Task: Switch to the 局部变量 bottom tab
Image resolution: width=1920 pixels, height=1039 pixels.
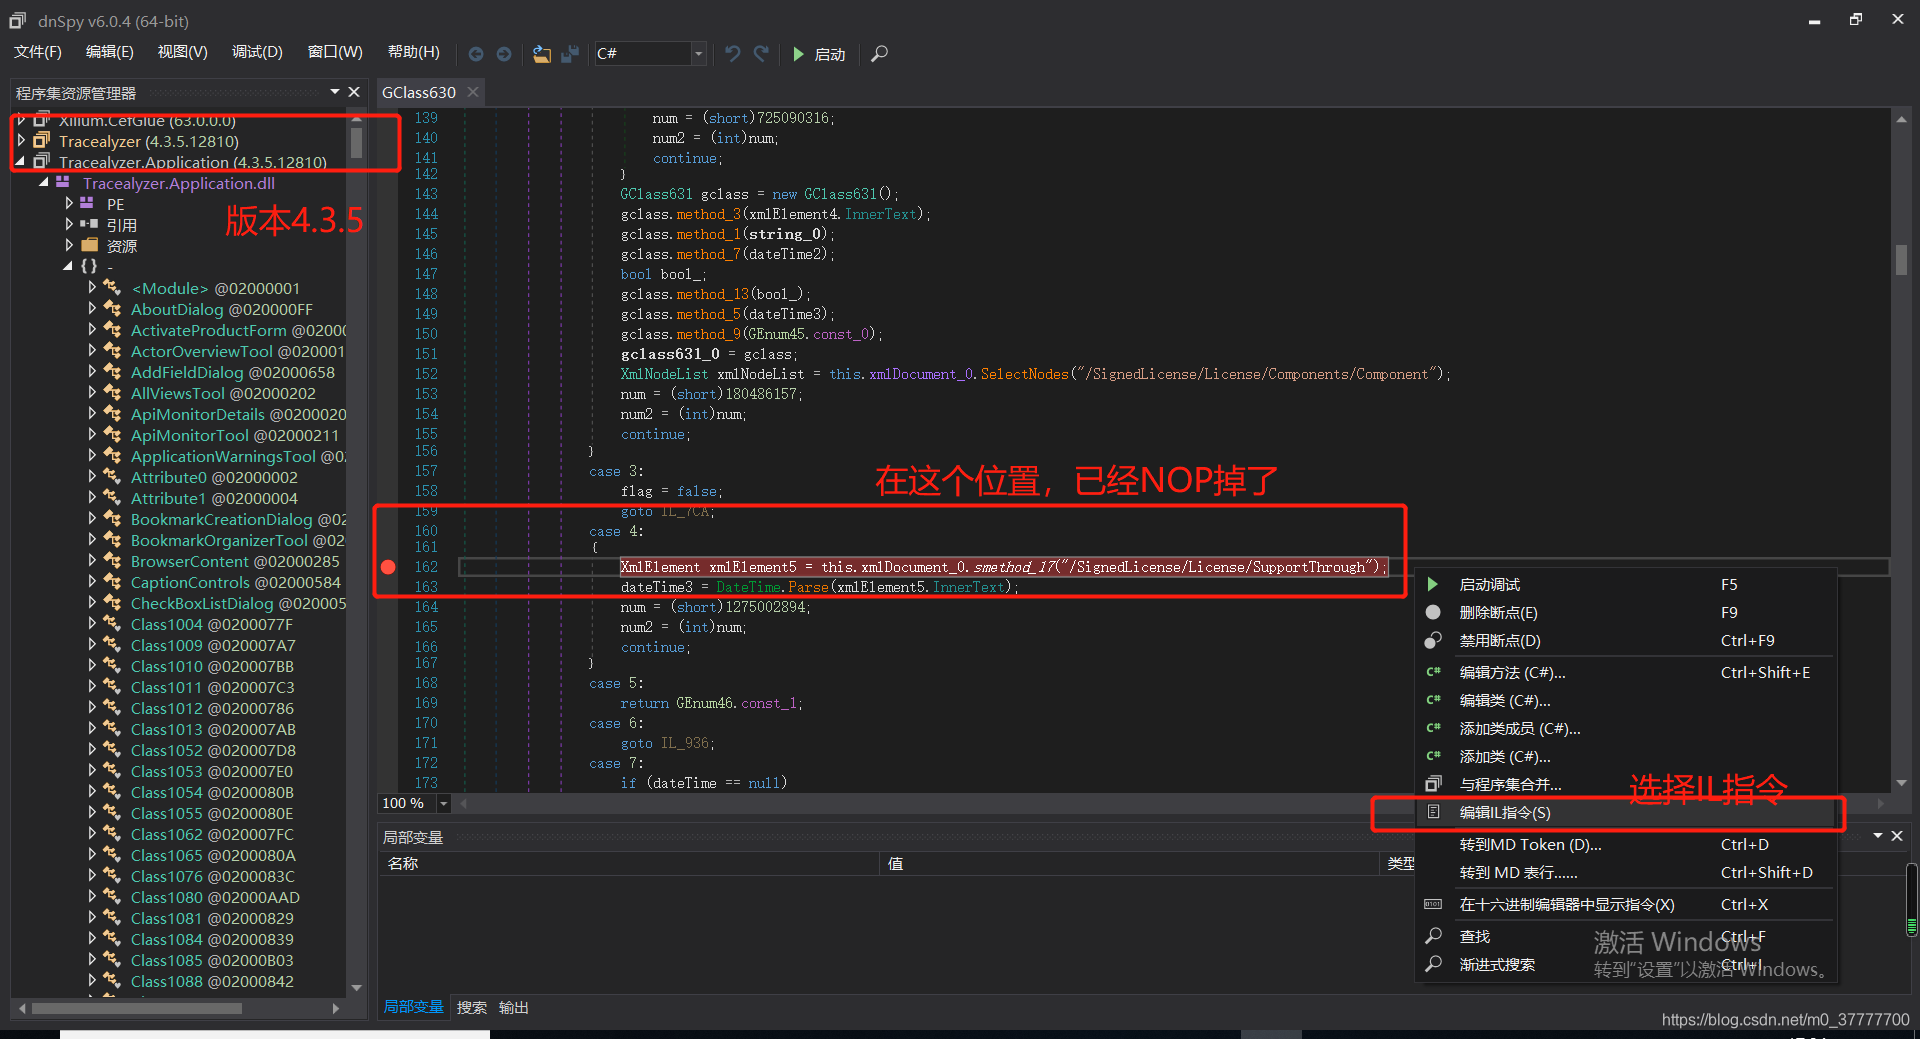Action: [x=413, y=1007]
